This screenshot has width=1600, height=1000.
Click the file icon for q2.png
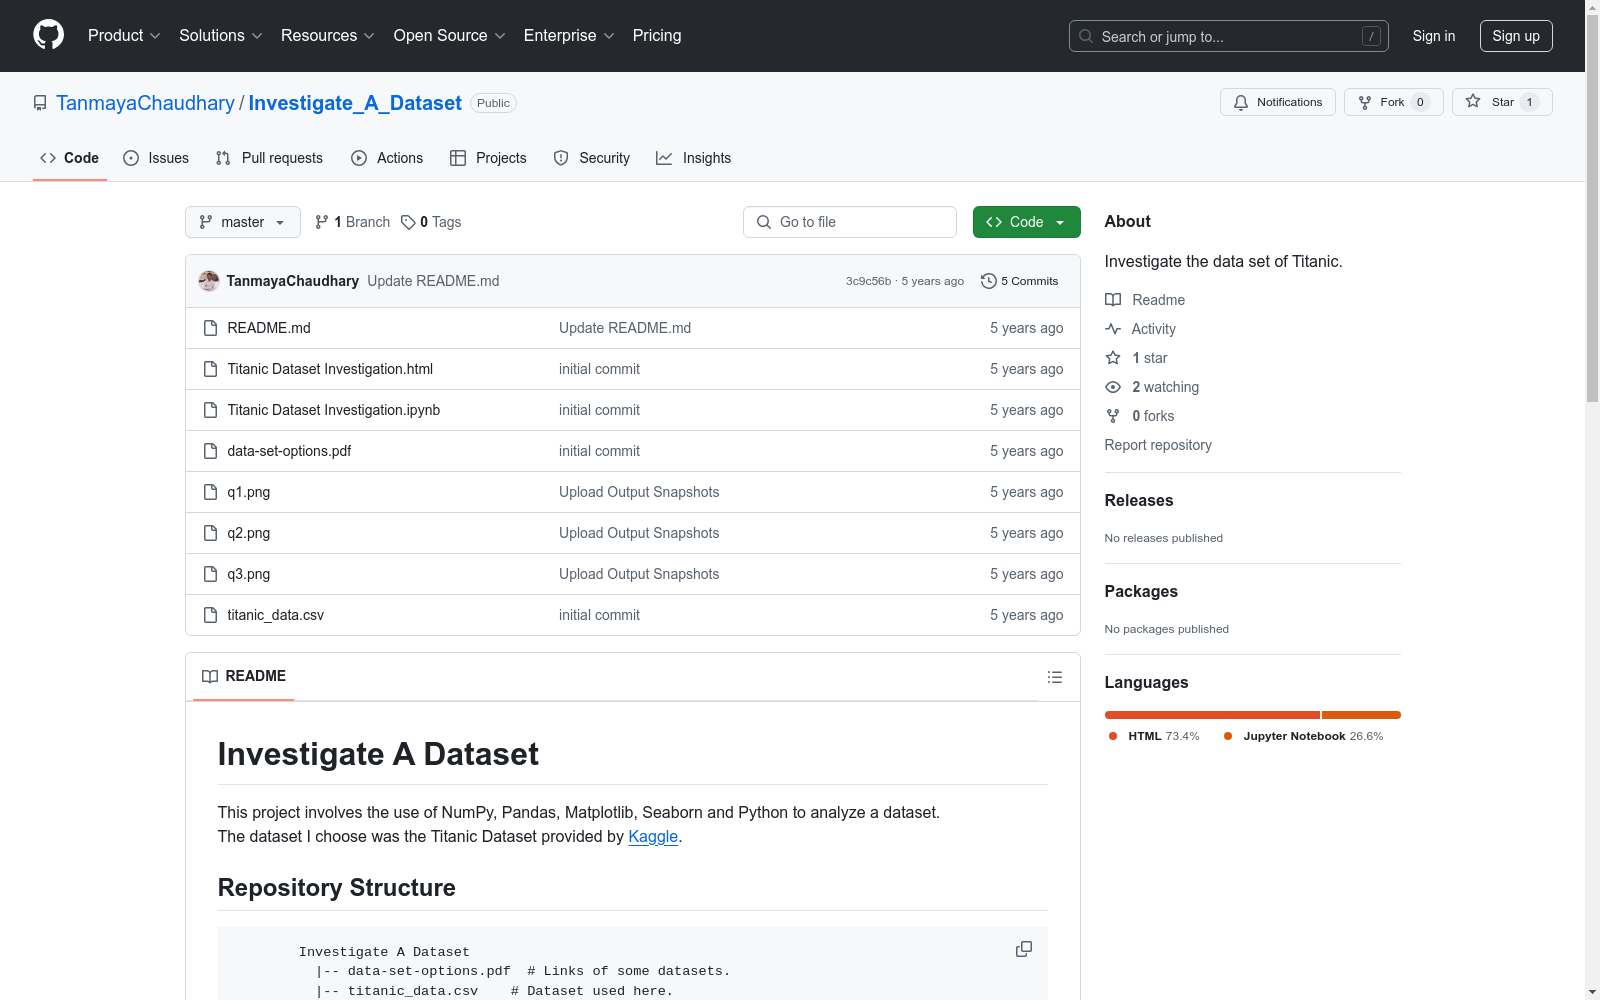(210, 533)
